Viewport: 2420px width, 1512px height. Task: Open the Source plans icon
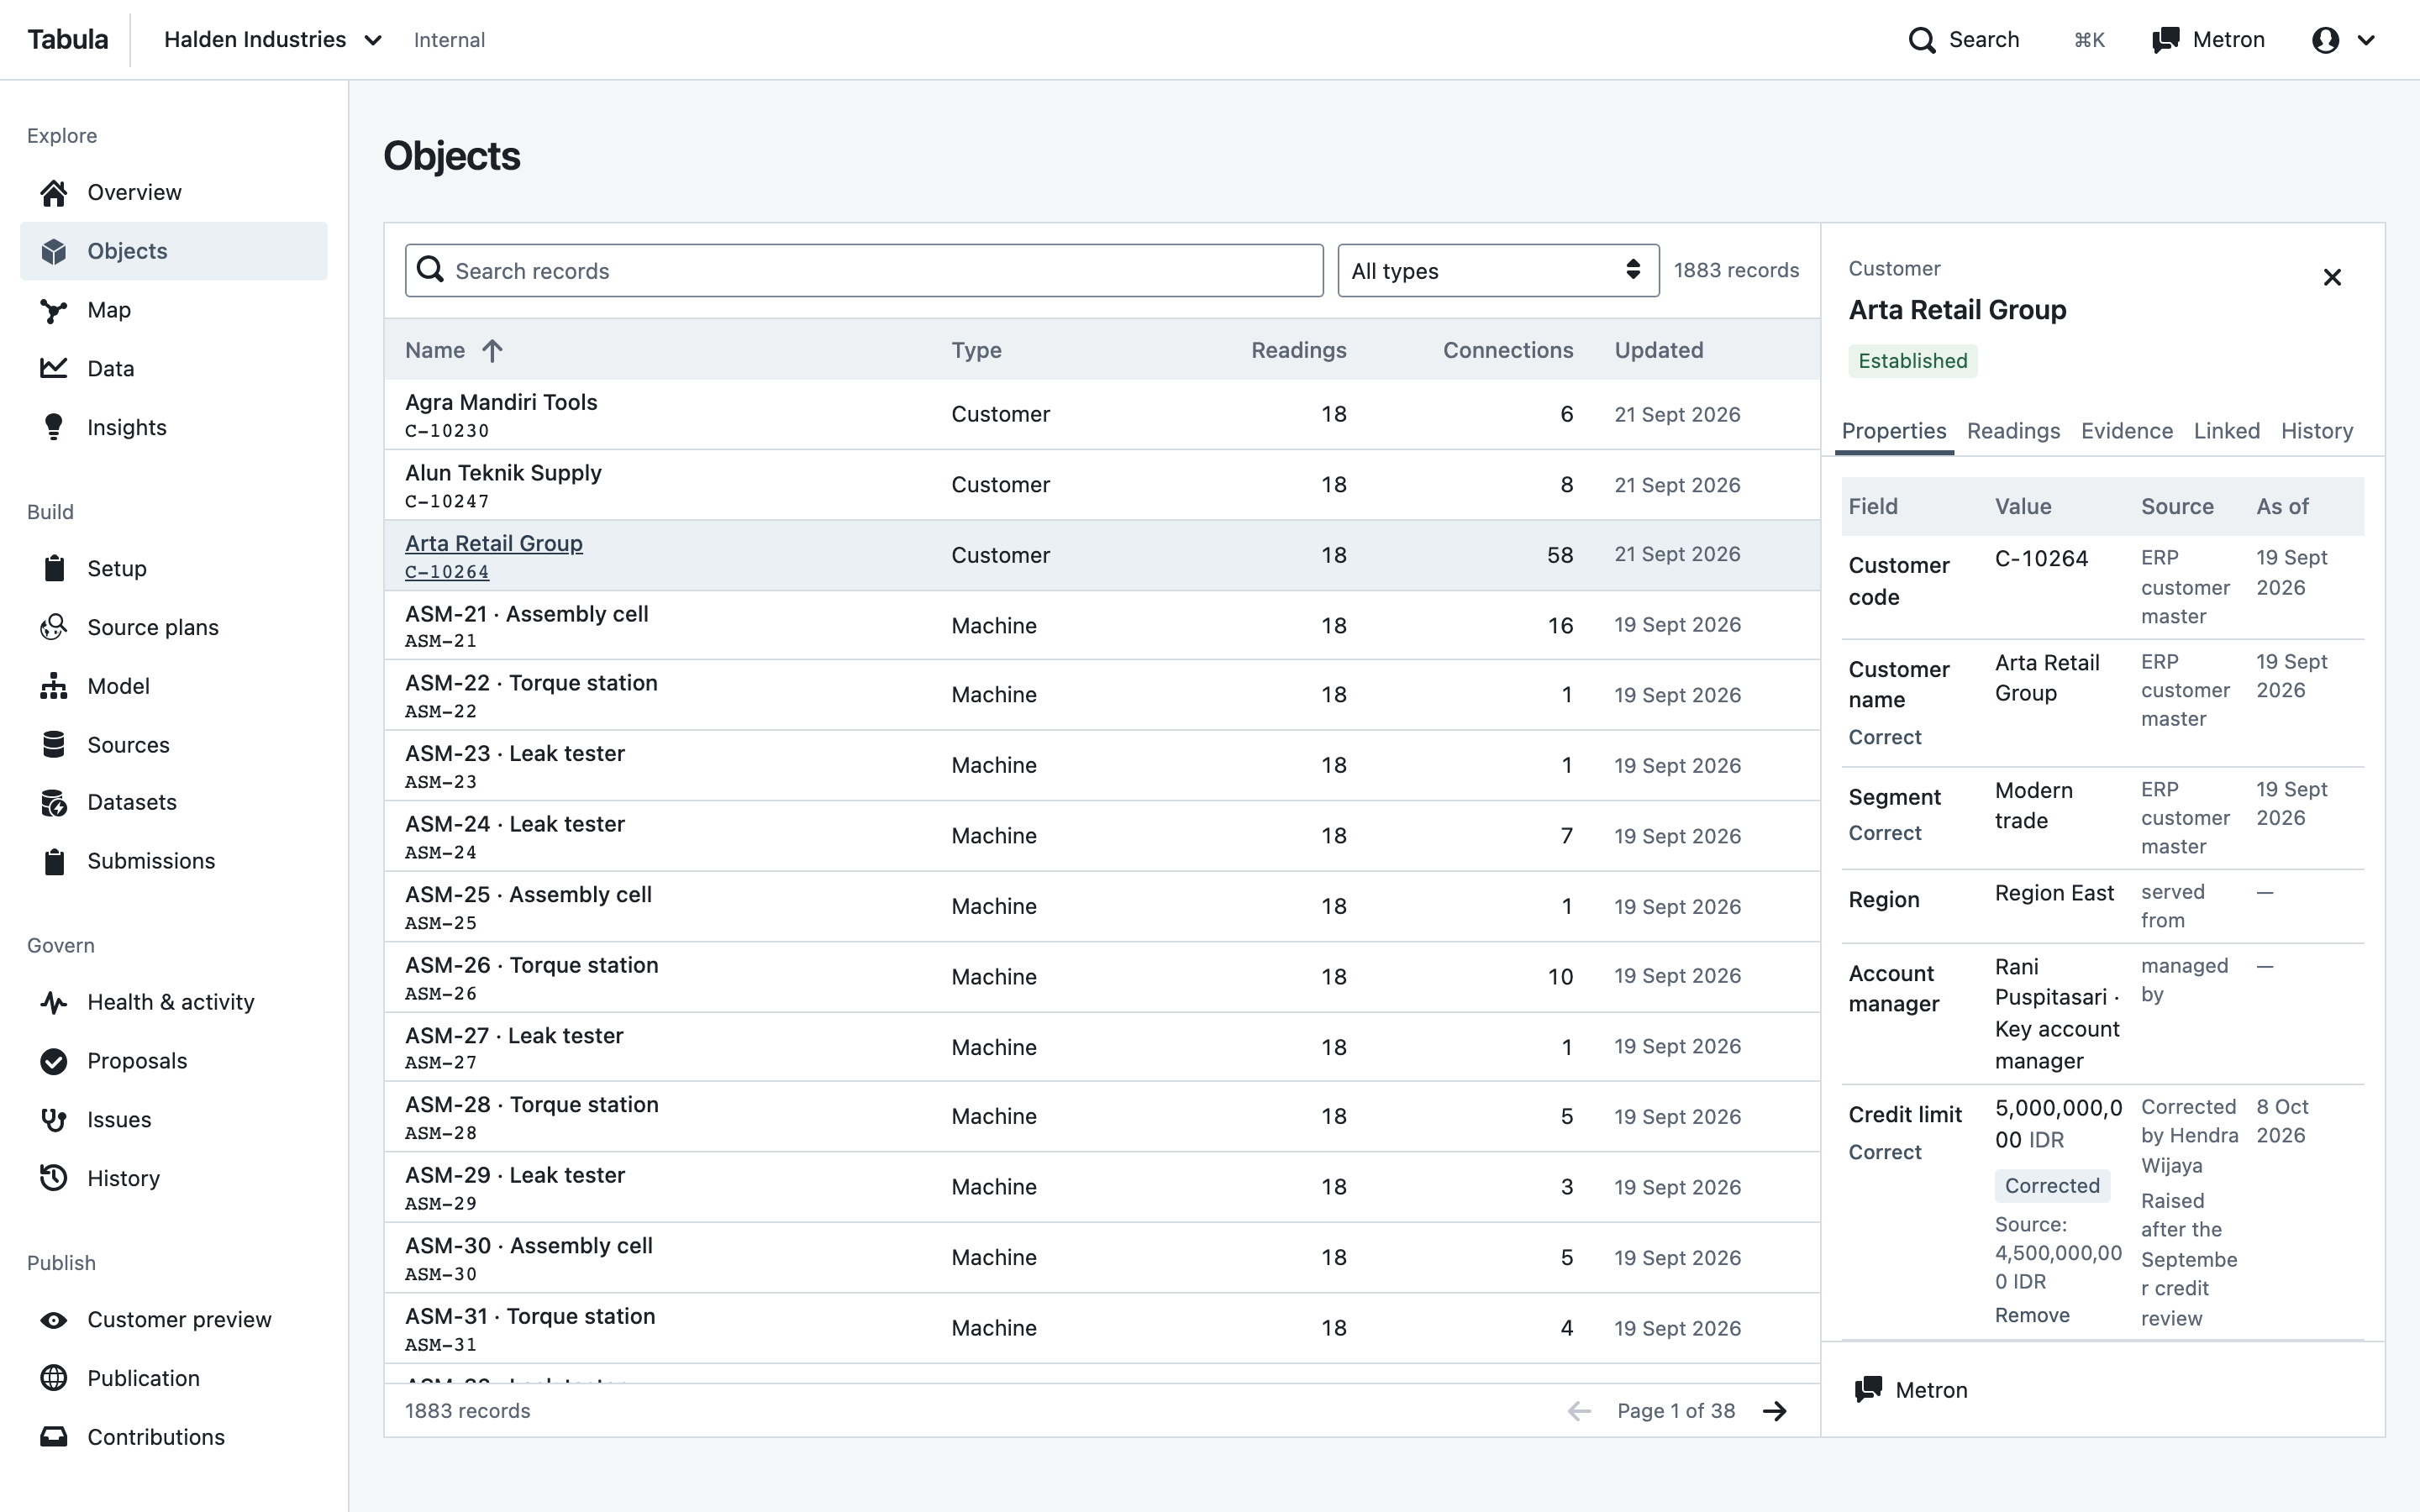54,627
